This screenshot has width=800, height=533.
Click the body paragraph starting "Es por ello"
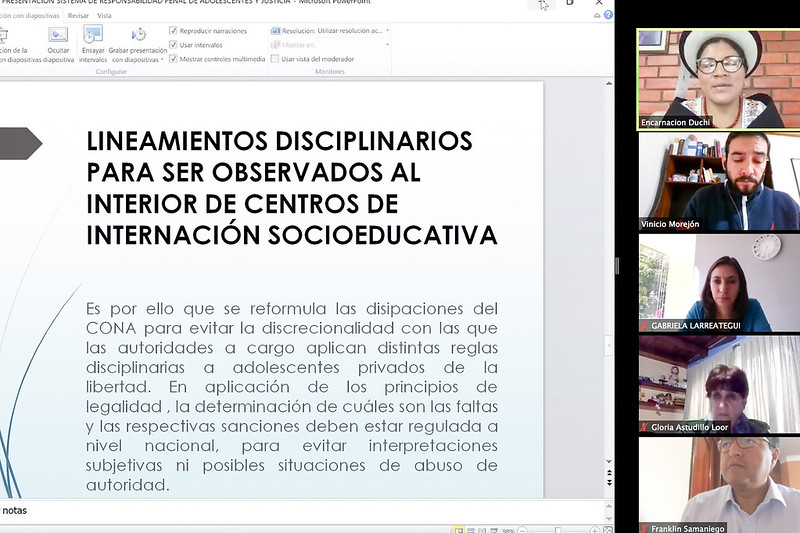(x=291, y=396)
